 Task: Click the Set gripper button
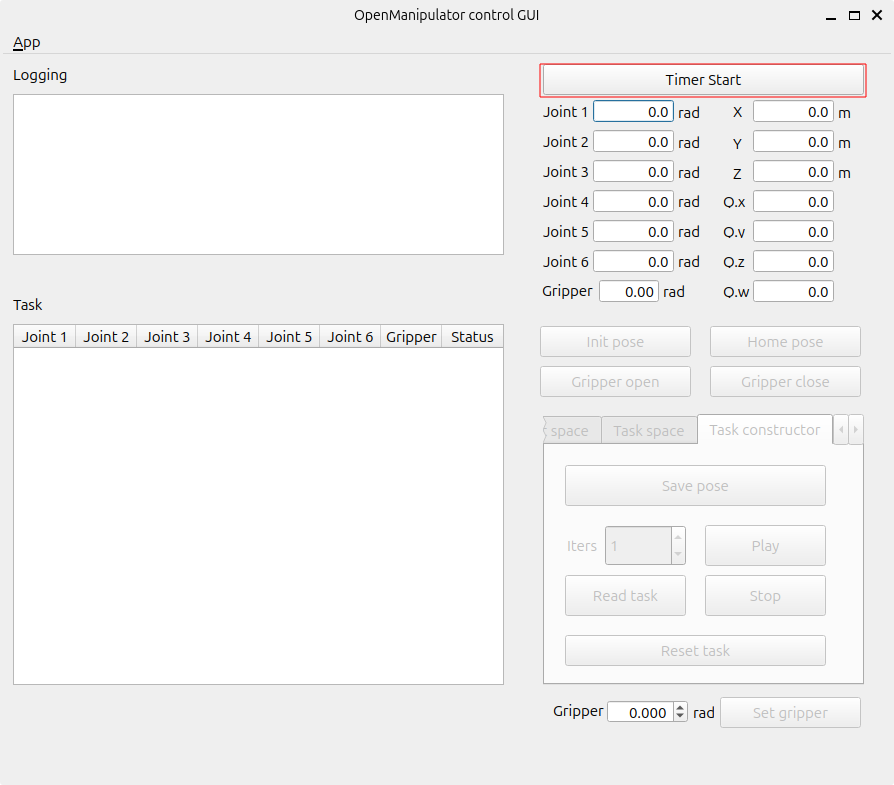(790, 713)
